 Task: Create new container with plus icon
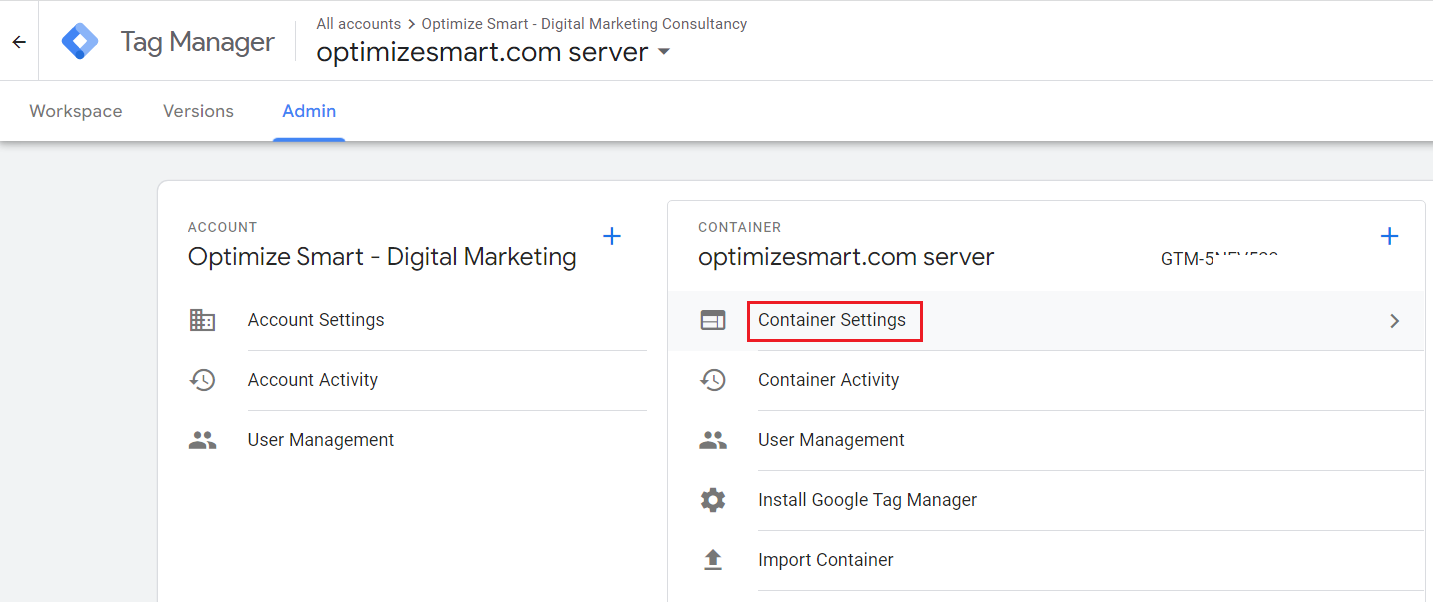1389,236
